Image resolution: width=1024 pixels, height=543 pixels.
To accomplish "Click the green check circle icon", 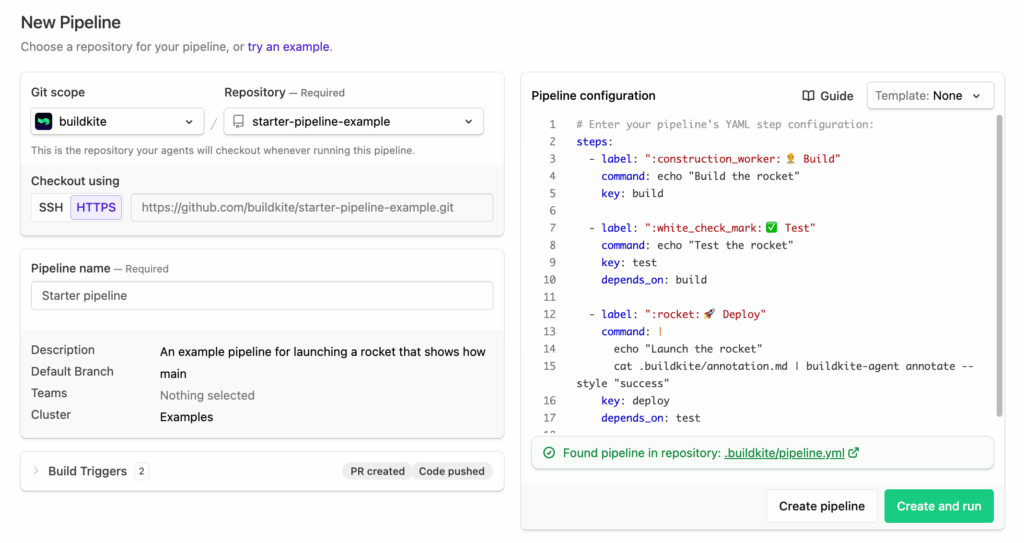I will pos(549,453).
